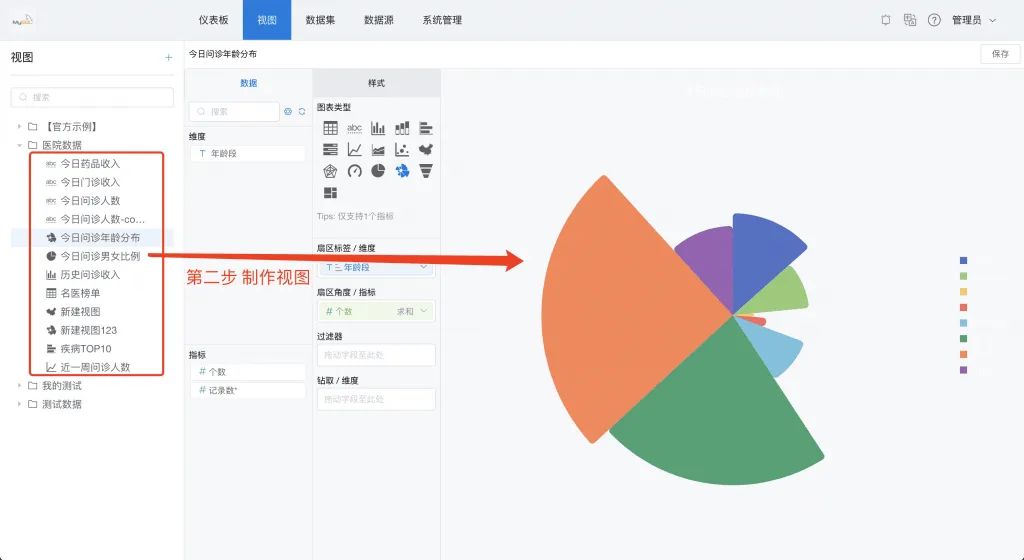The image size is (1024, 560).
Task: Collapse the 医院数据 folder
Action: click(19, 145)
